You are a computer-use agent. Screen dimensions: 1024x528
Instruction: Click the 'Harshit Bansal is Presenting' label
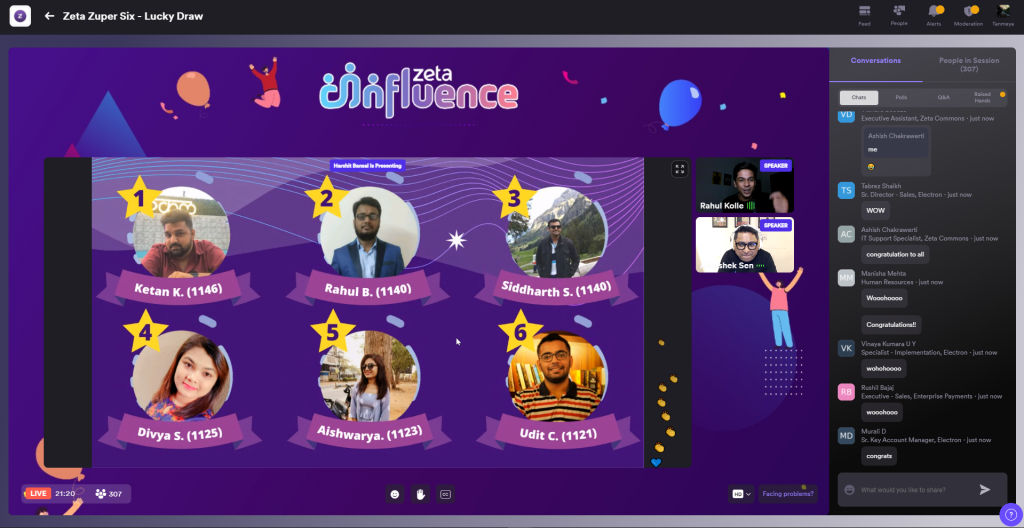[x=368, y=166]
